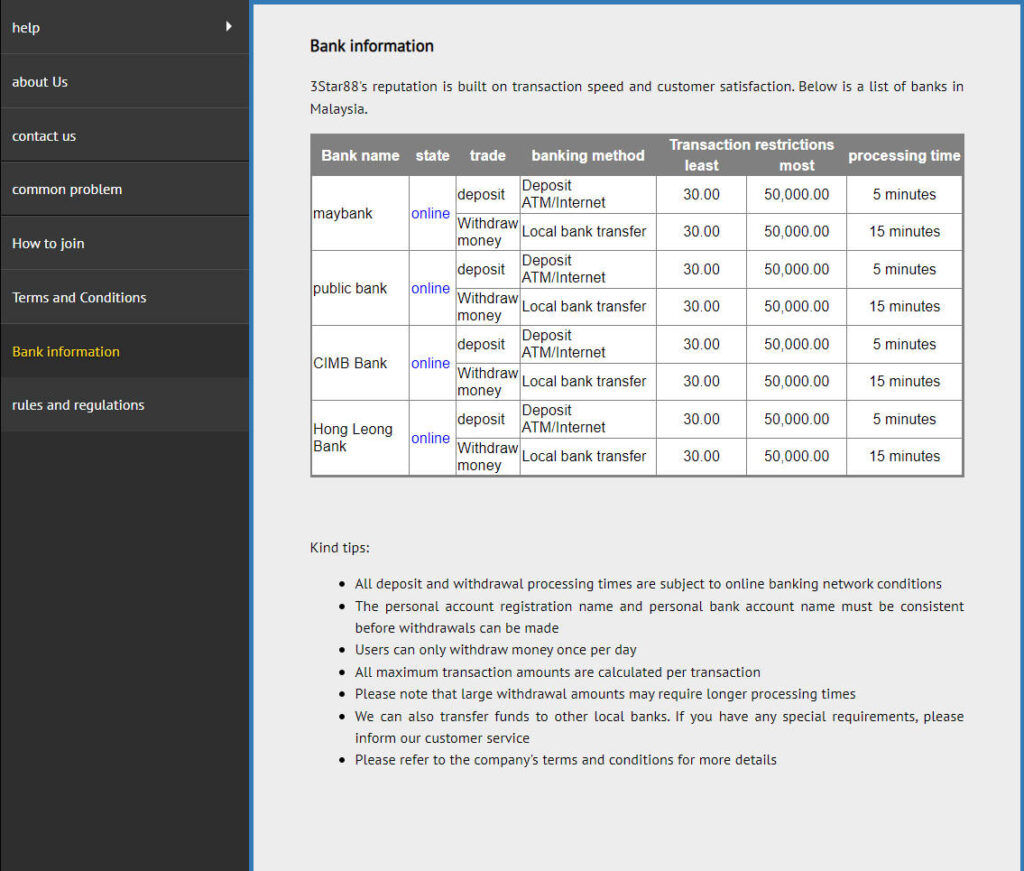Open the common problem section
Viewport: 1024px width, 871px height.
click(x=124, y=189)
